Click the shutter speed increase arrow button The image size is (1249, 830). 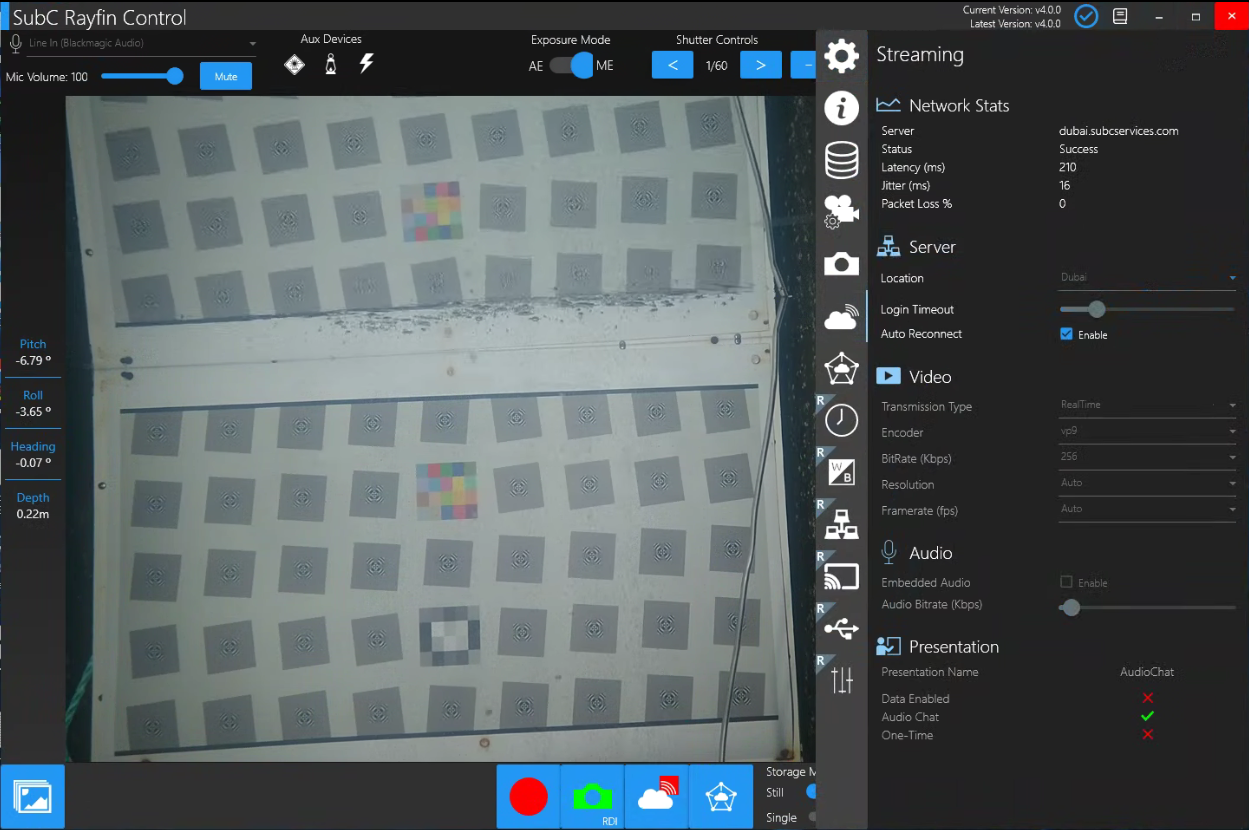point(760,65)
